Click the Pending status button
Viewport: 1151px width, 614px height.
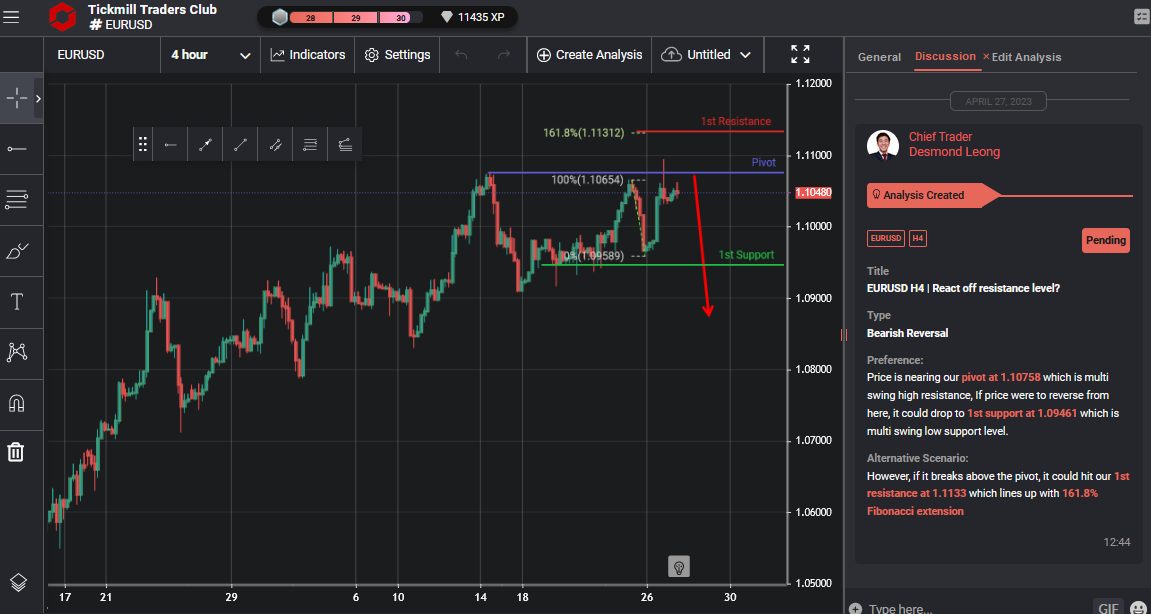coord(1105,240)
